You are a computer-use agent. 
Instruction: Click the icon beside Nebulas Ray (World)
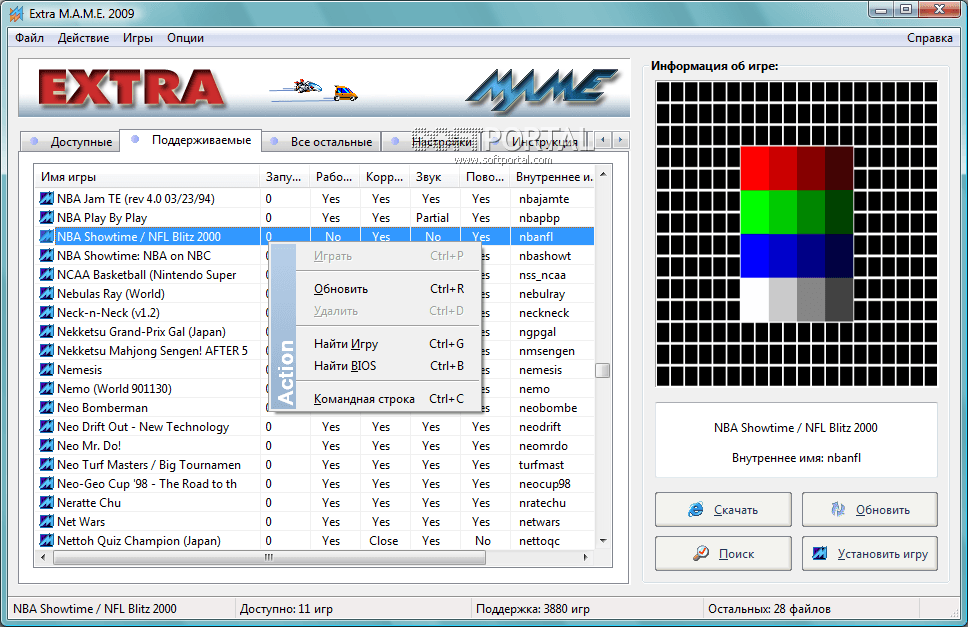coord(46,294)
